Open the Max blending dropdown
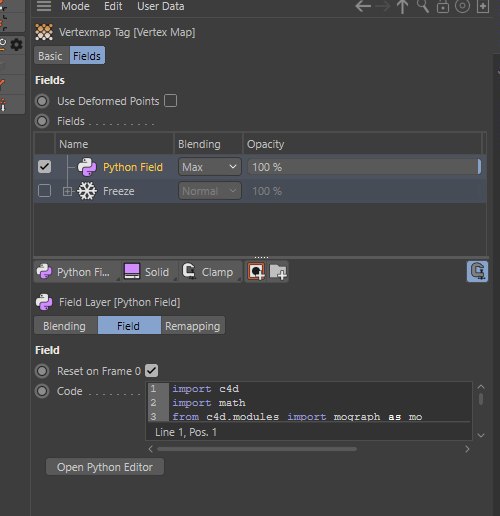The height and width of the screenshot is (516, 500). (x=210, y=167)
